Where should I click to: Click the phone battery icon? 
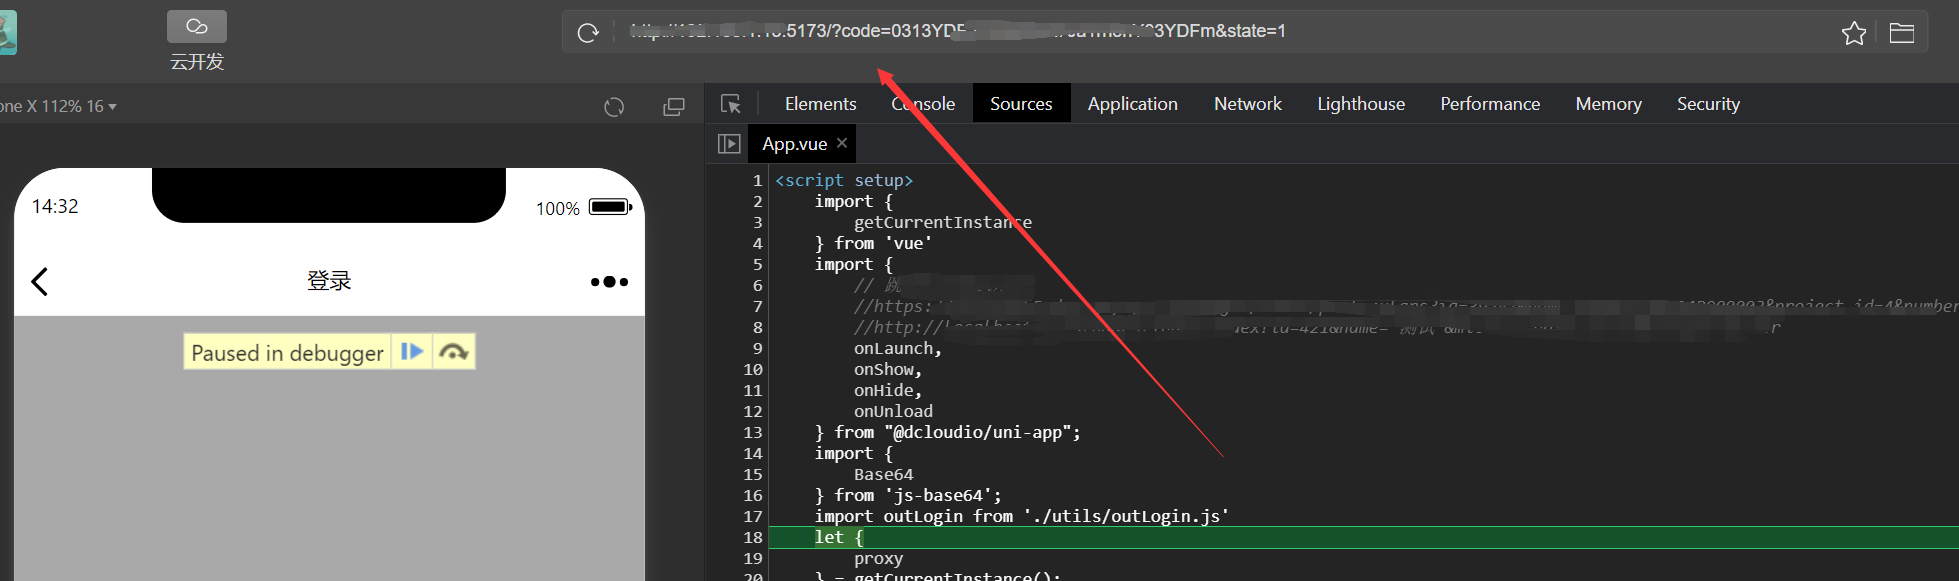tap(610, 207)
